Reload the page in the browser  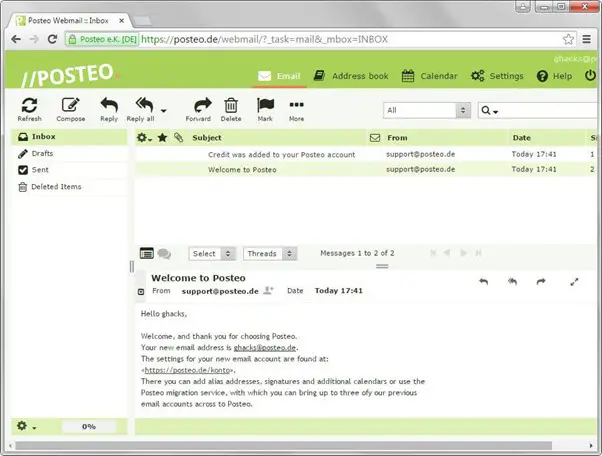pyautogui.click(x=52, y=39)
